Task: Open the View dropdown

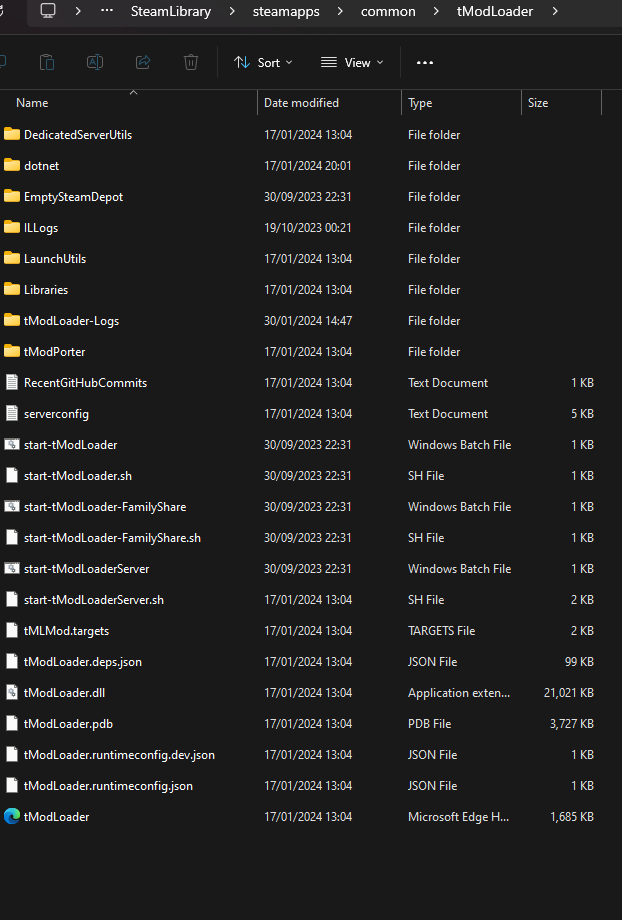Action: click(x=352, y=63)
